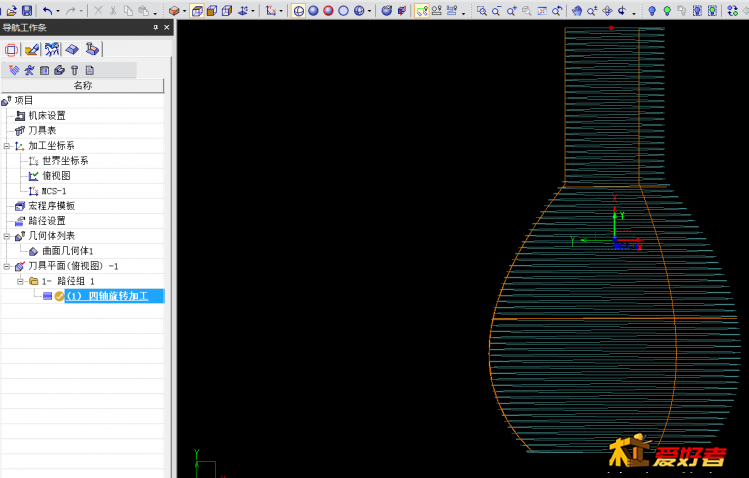
Task: Click the document output icon in panel toolbar
Action: [x=89, y=70]
